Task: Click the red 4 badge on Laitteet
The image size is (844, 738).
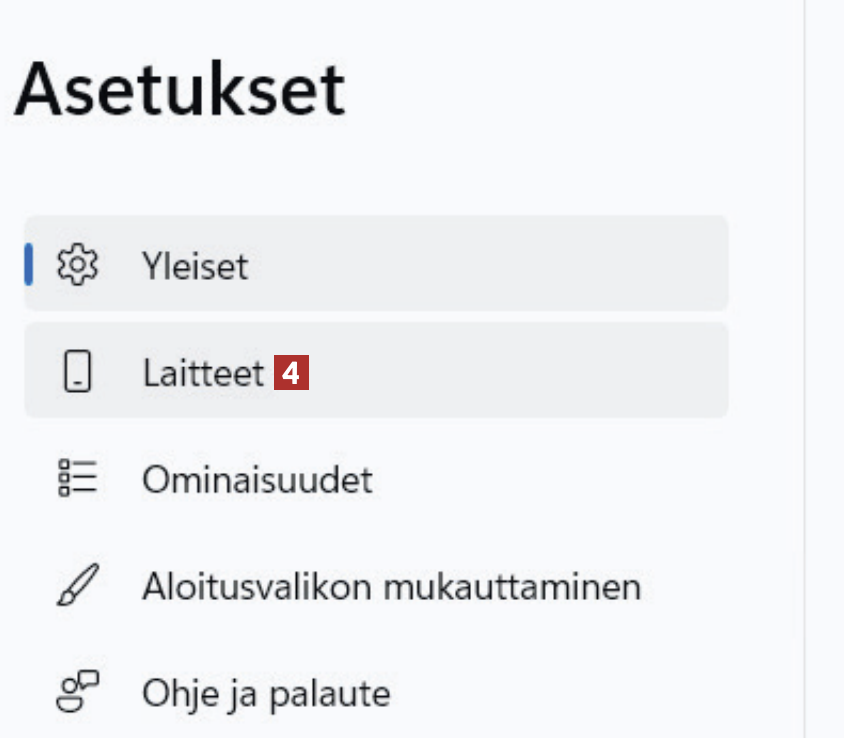Action: pyautogui.click(x=291, y=374)
